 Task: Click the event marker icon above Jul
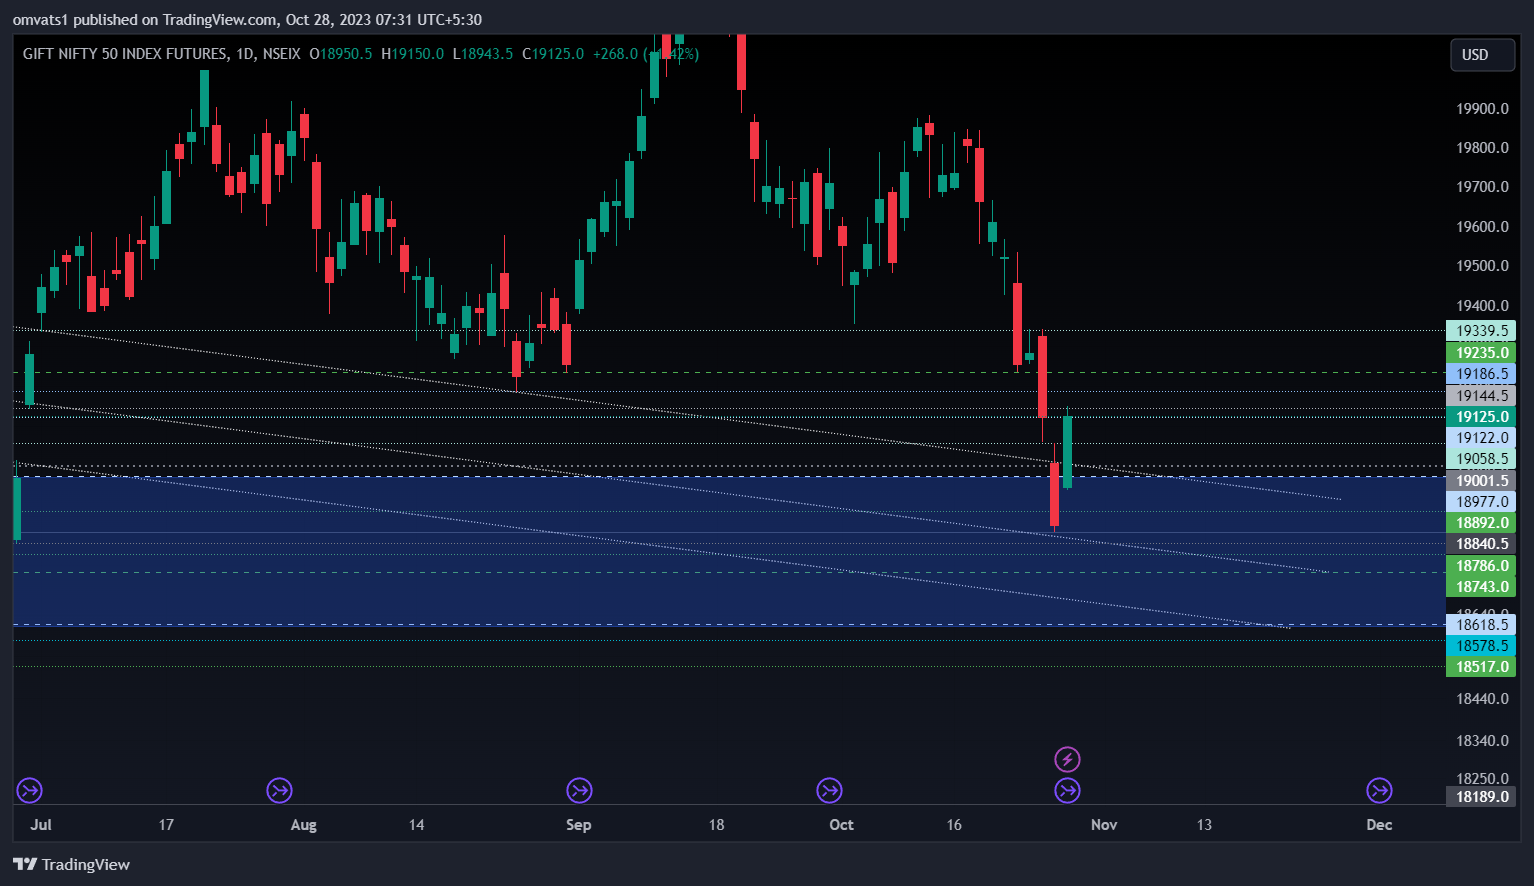(x=29, y=791)
